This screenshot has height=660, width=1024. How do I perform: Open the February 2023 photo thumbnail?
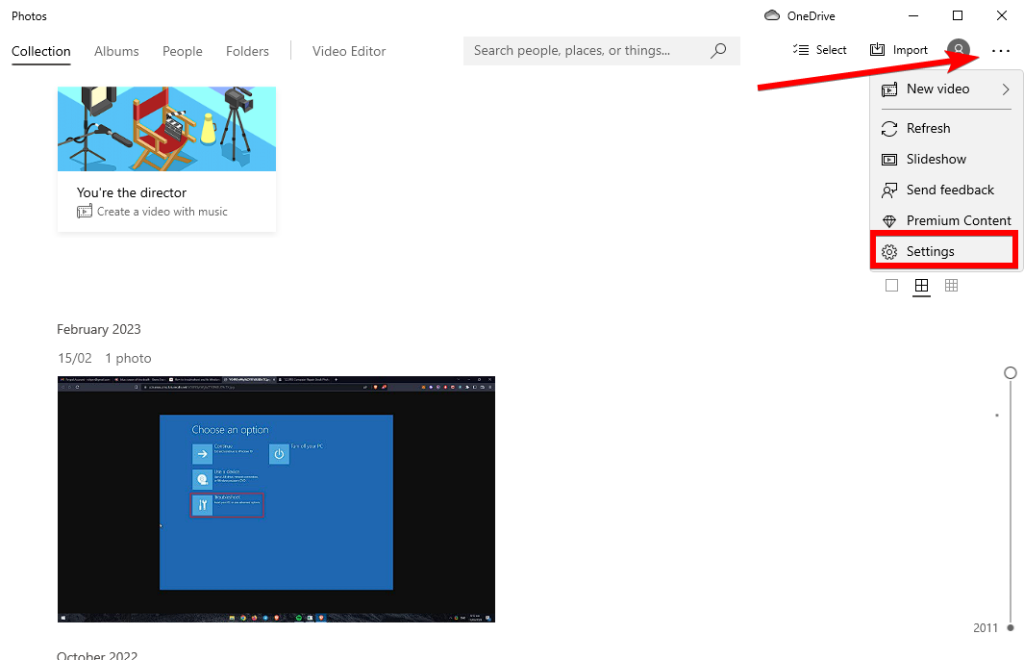(276, 498)
